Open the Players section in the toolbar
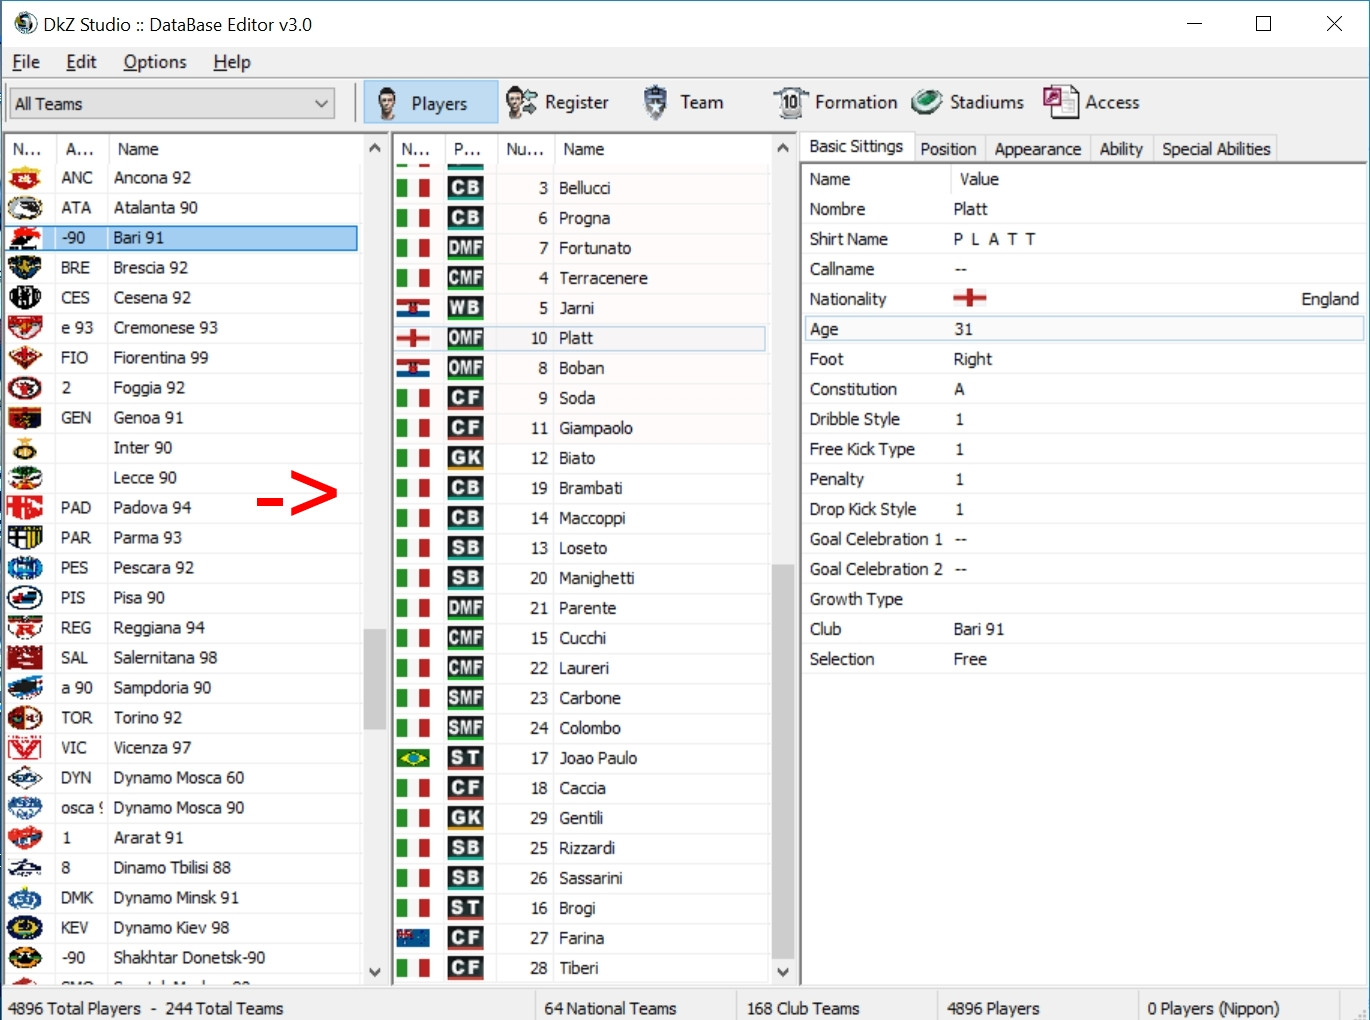Image resolution: width=1370 pixels, height=1020 pixels. coord(430,103)
